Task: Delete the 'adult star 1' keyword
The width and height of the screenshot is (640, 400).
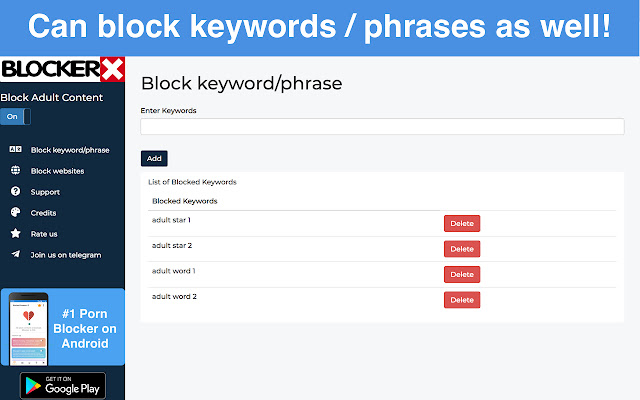Action: click(461, 223)
